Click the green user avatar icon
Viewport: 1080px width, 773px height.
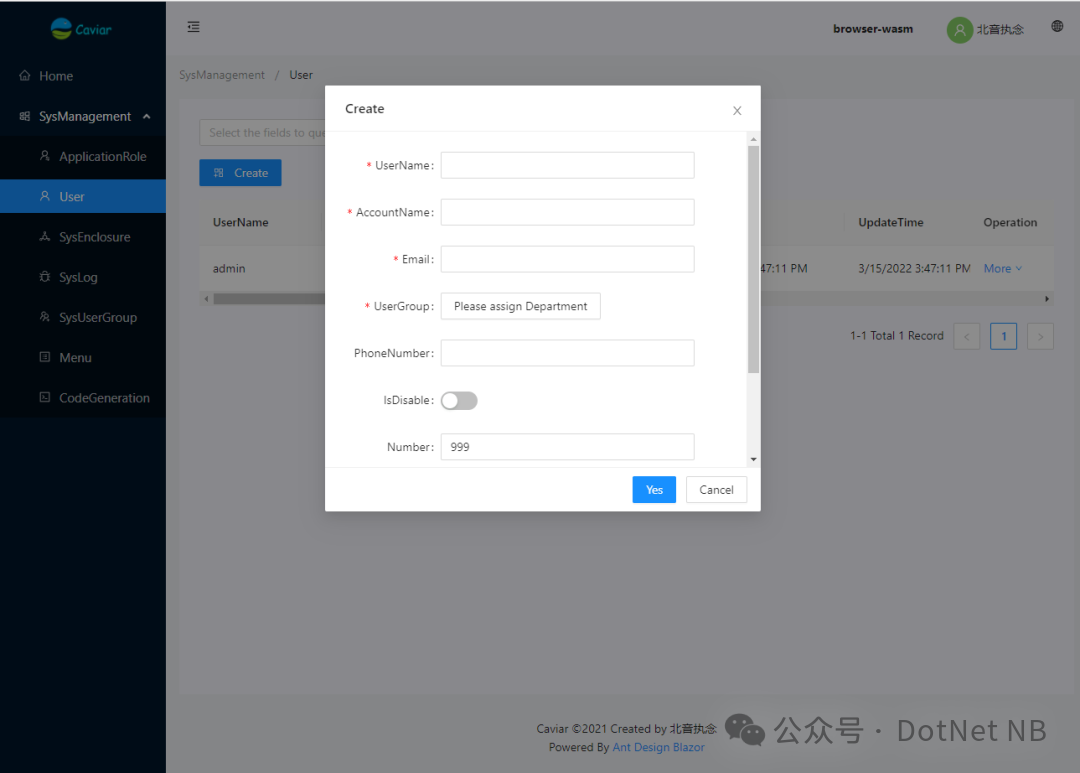pyautogui.click(x=959, y=30)
